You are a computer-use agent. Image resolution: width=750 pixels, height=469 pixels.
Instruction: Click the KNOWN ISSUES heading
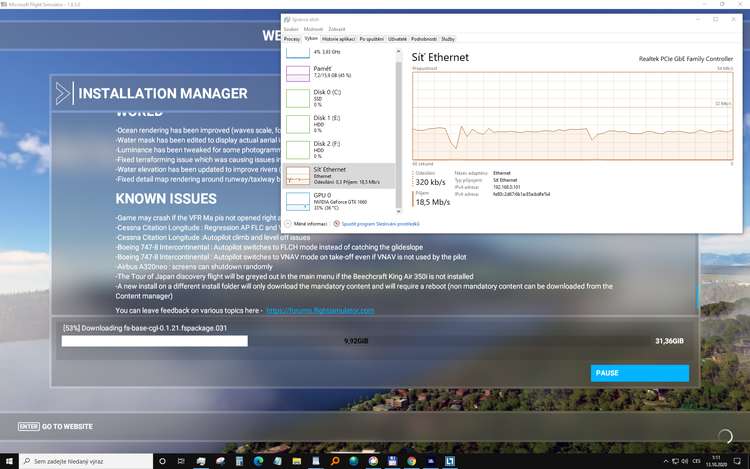(166, 199)
